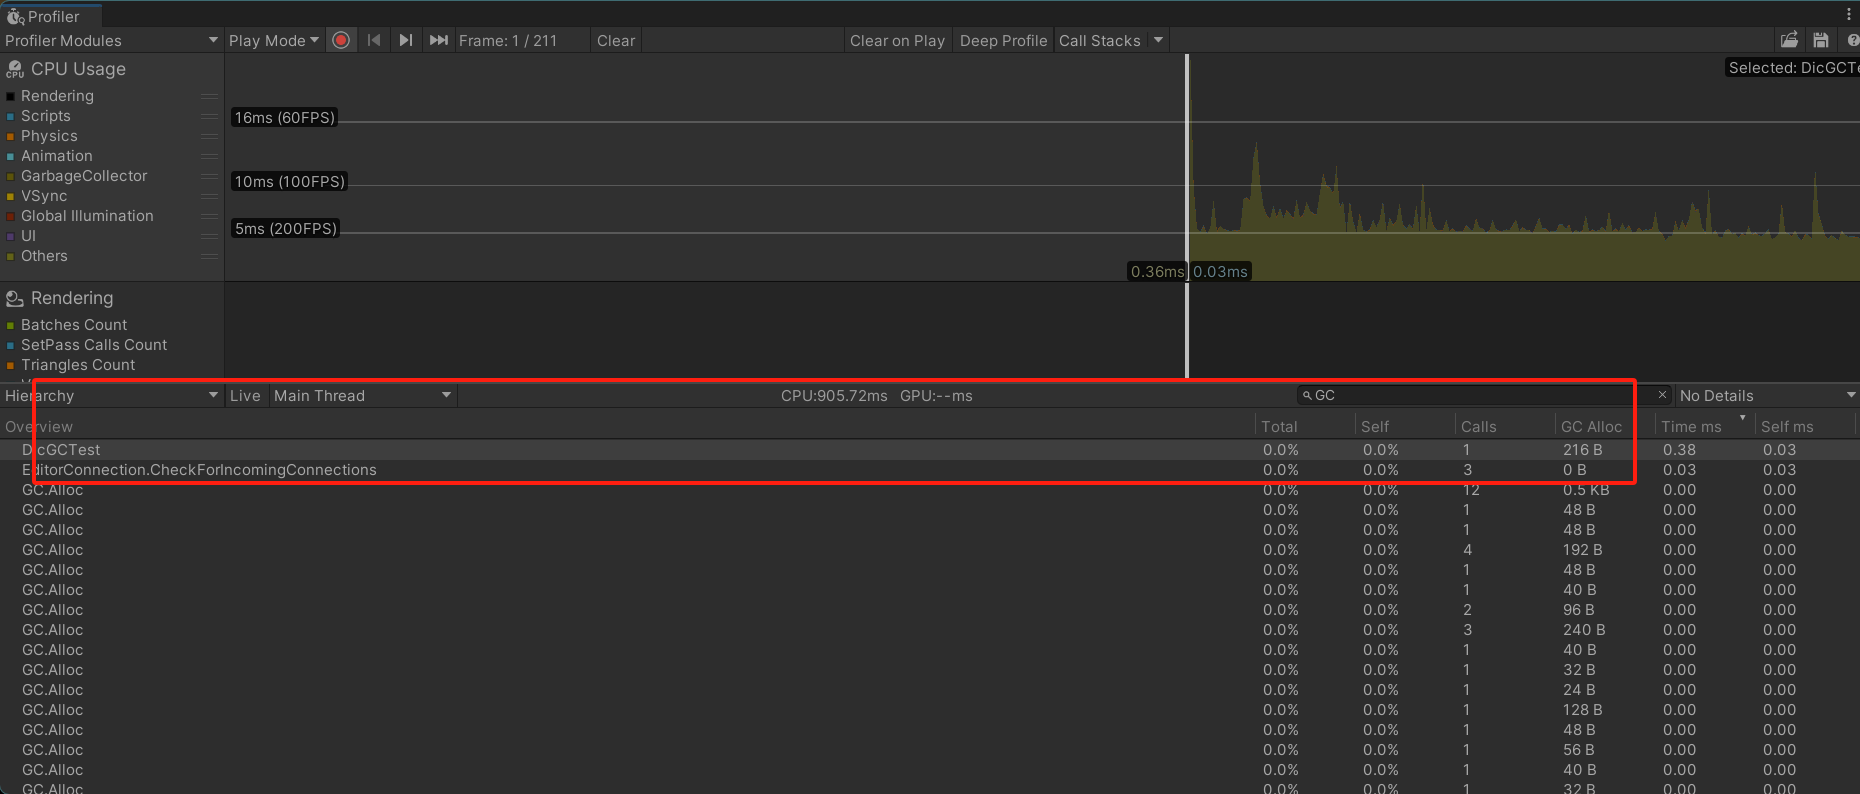
Task: Select GC.Alloc row with 192 B
Action: [930, 550]
